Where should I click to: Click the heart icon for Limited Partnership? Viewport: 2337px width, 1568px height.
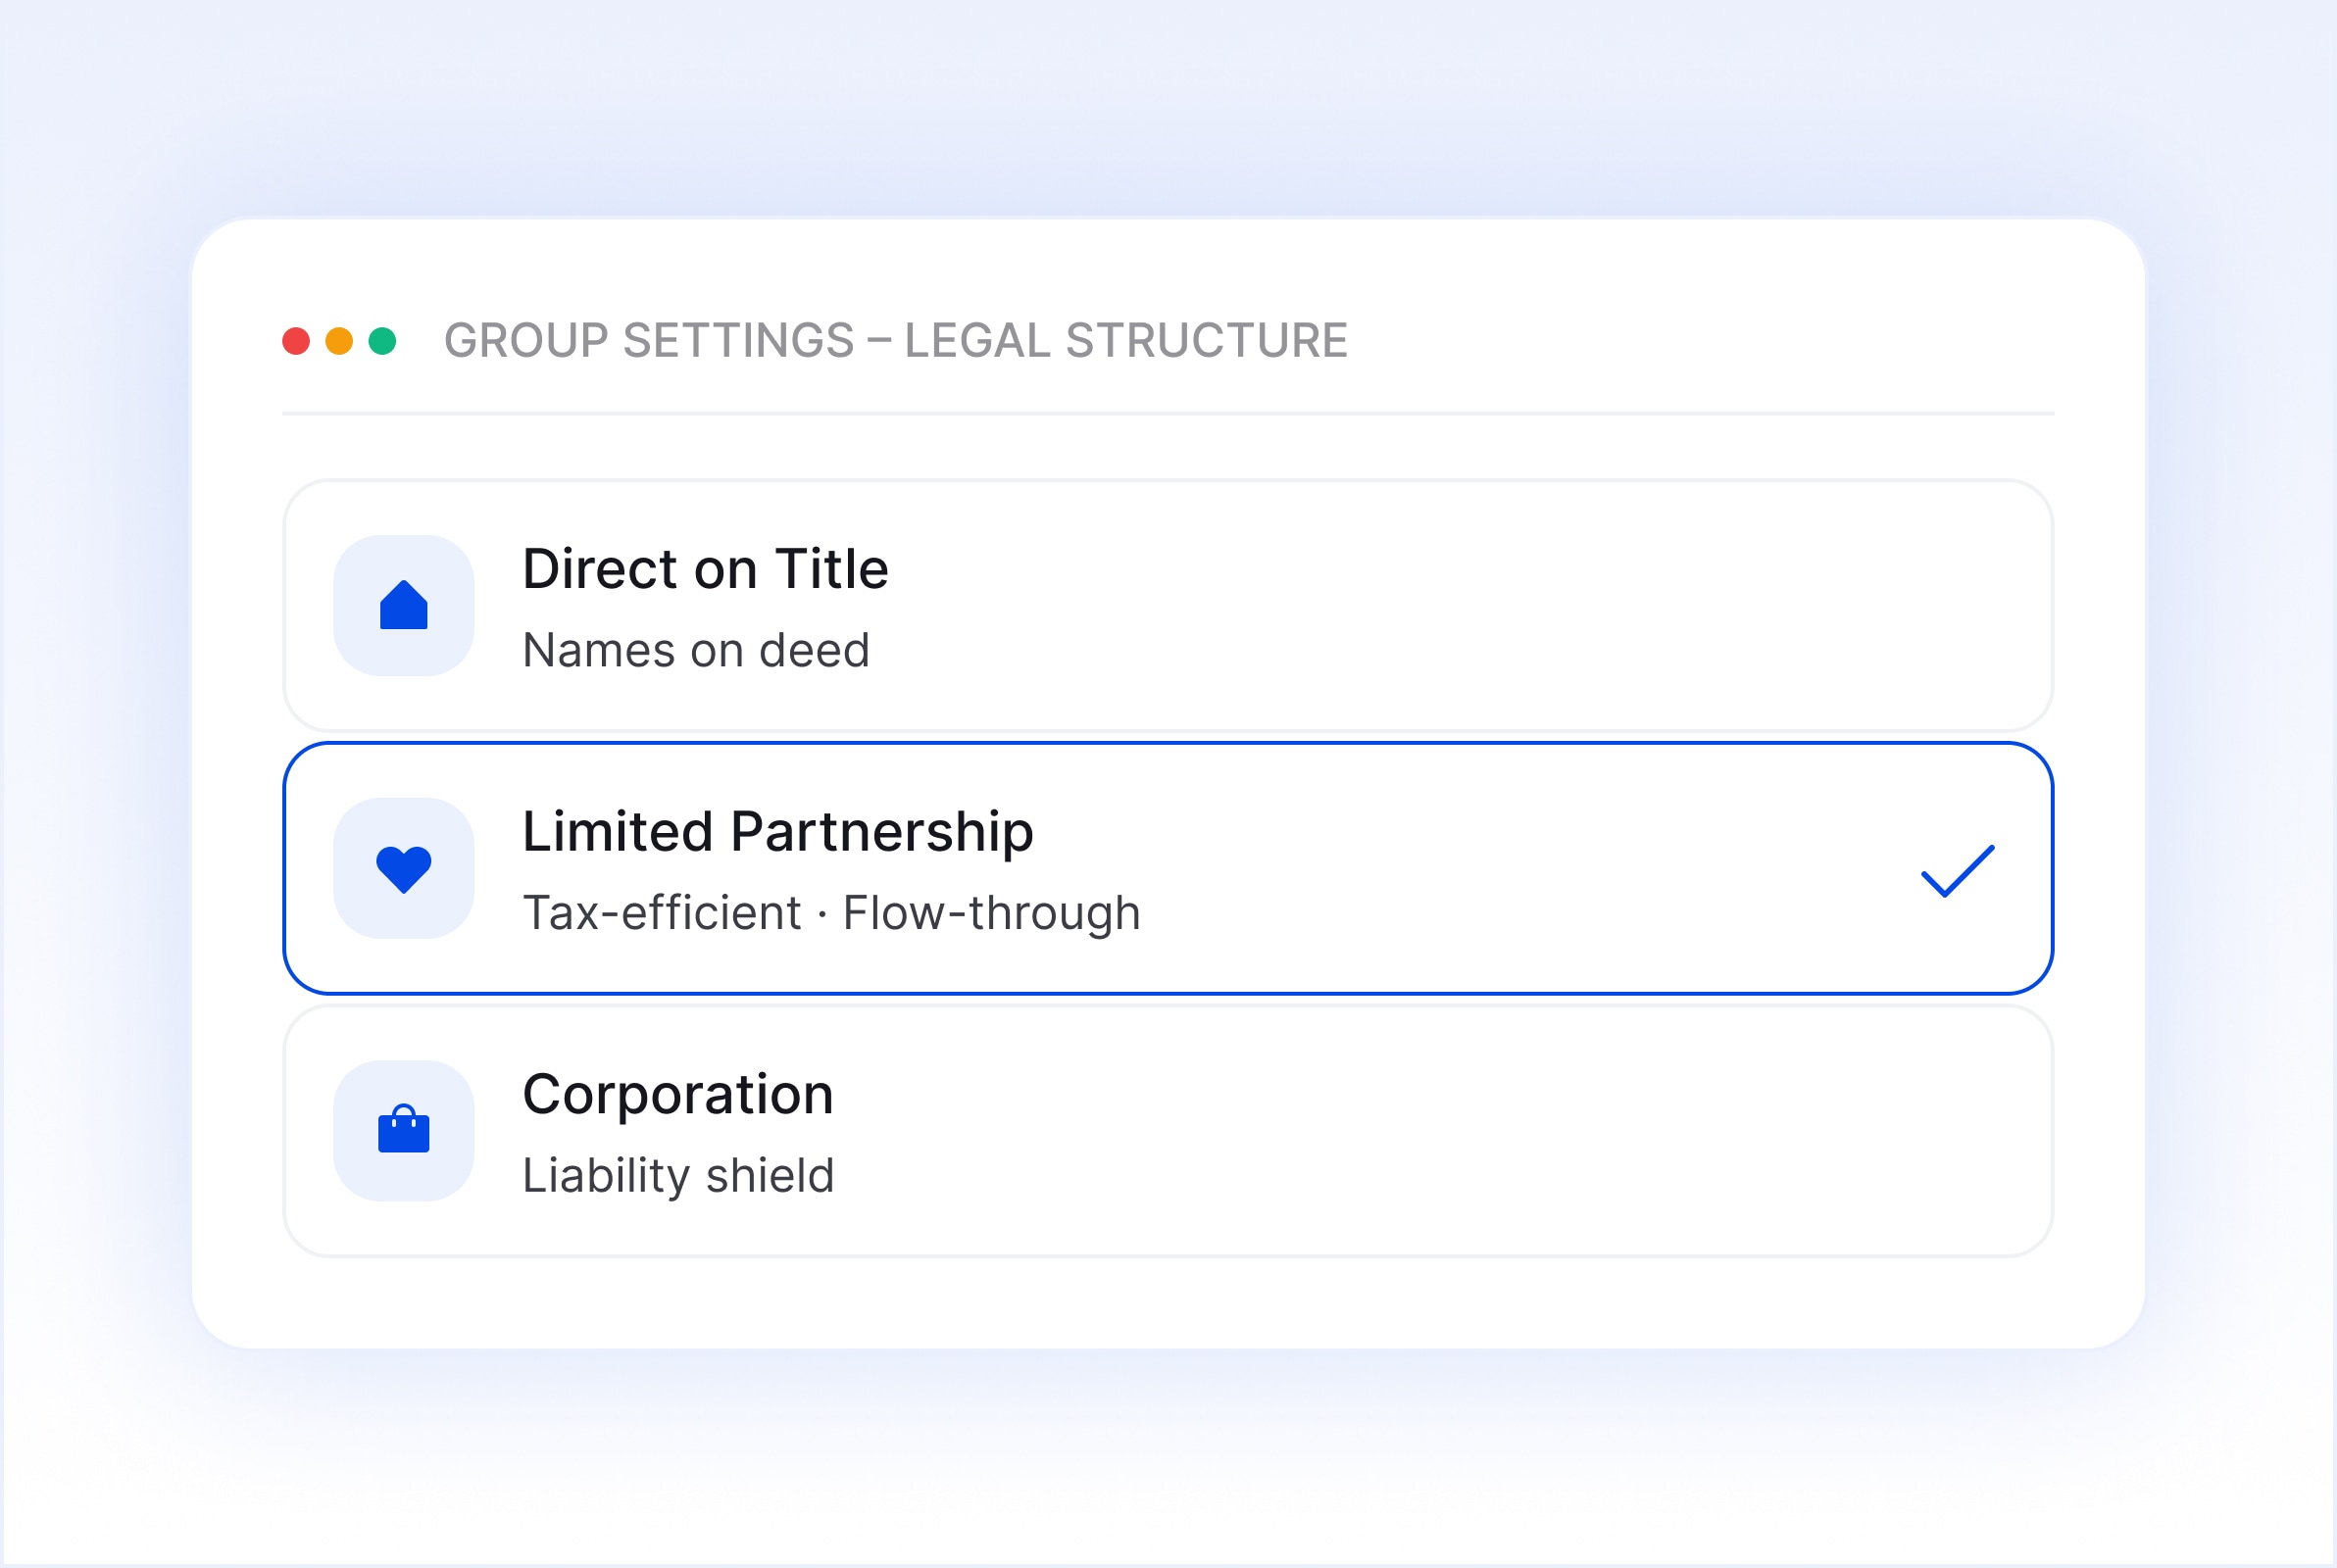point(403,869)
